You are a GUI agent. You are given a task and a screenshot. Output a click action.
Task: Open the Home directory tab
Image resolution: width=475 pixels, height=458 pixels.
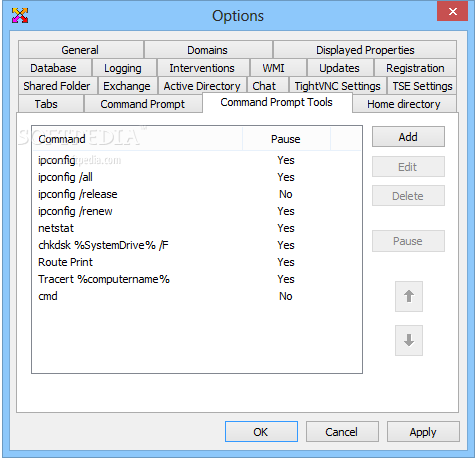coord(404,104)
